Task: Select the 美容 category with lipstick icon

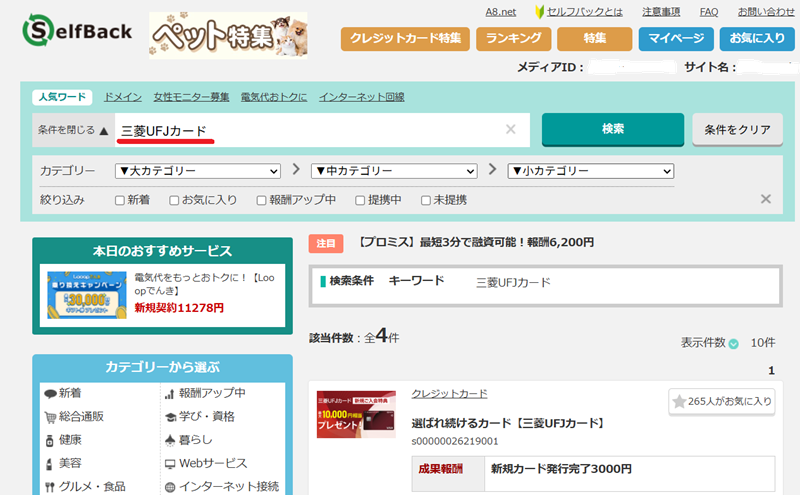Action: tap(63, 463)
